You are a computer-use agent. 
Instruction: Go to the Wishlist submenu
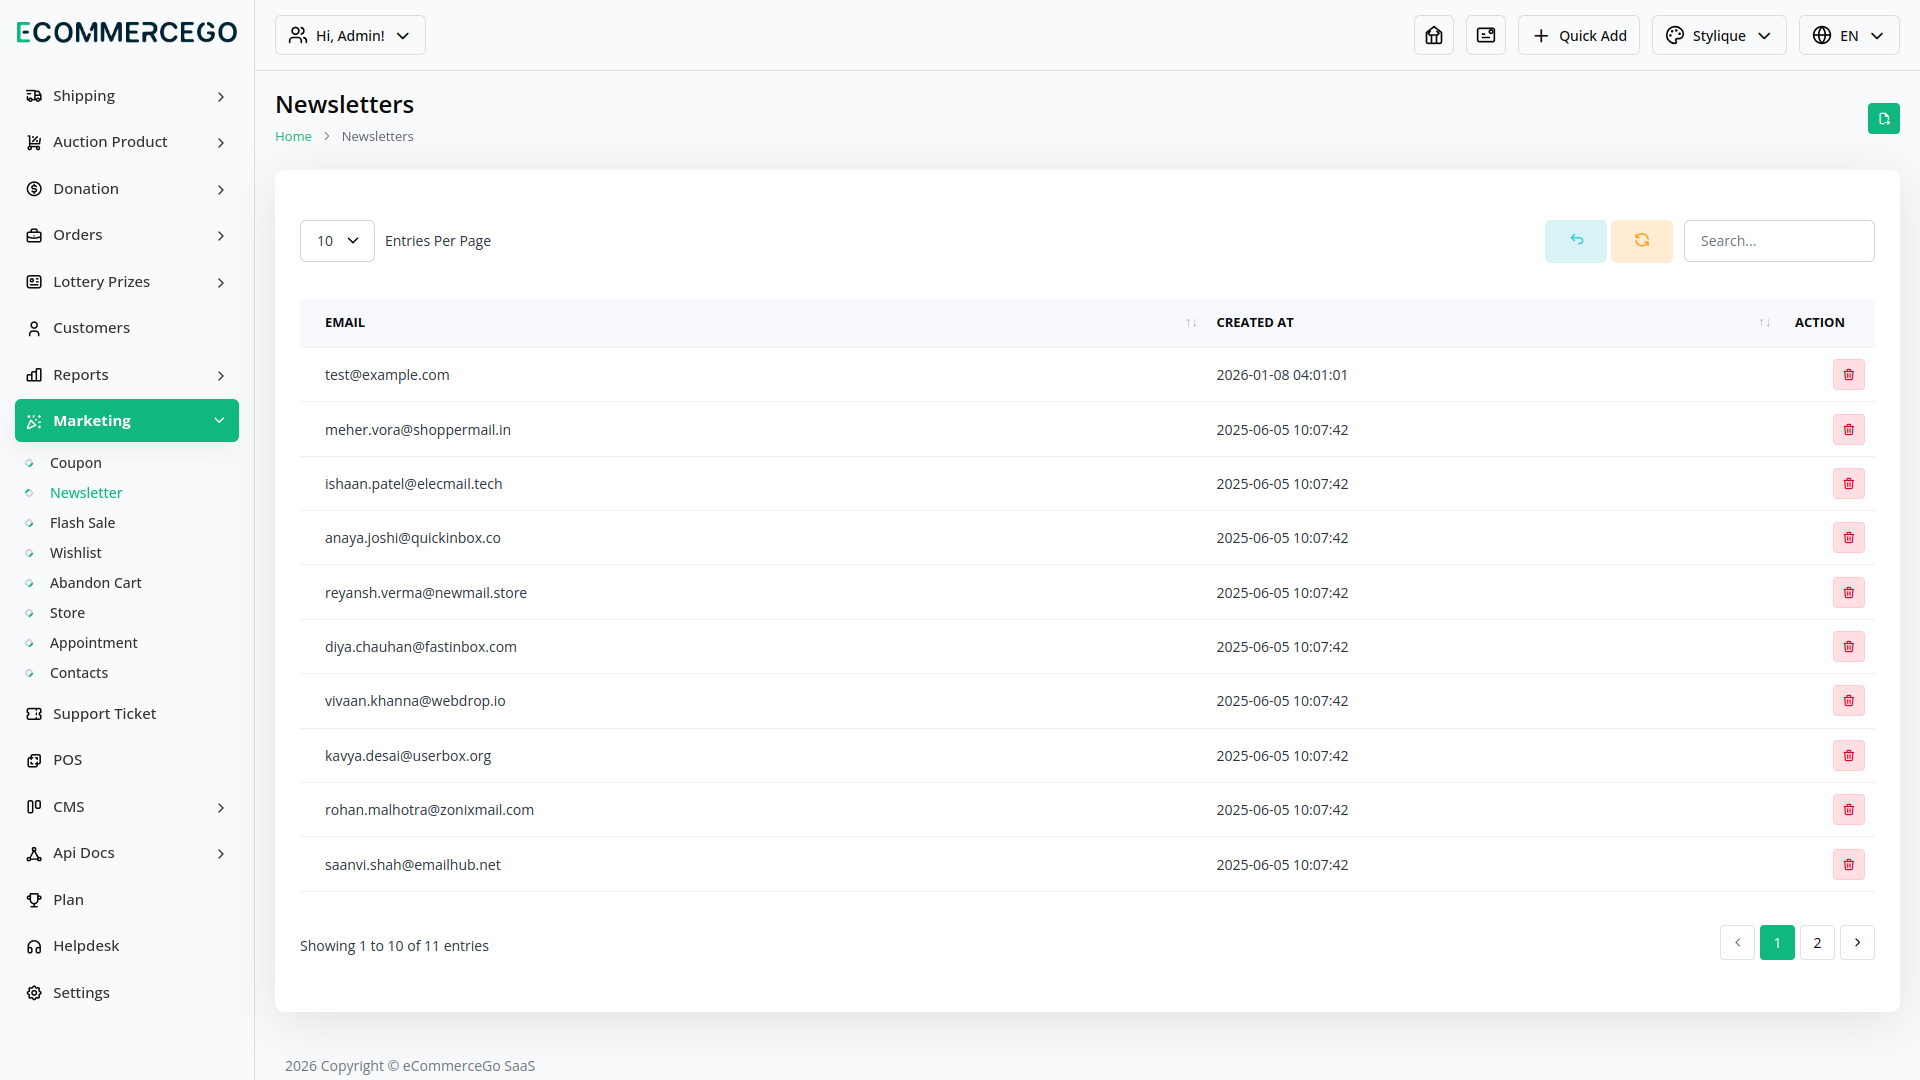[x=76, y=553]
